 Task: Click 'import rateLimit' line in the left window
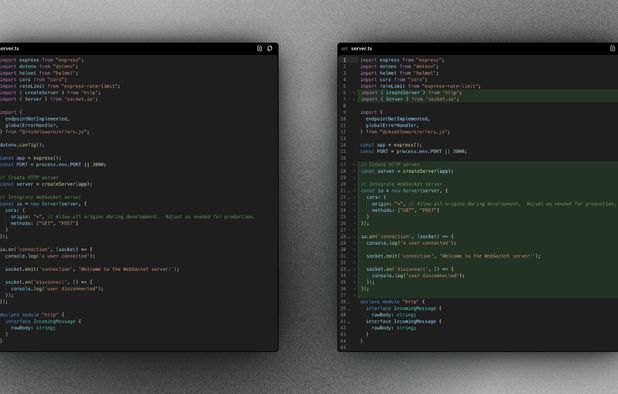point(60,86)
